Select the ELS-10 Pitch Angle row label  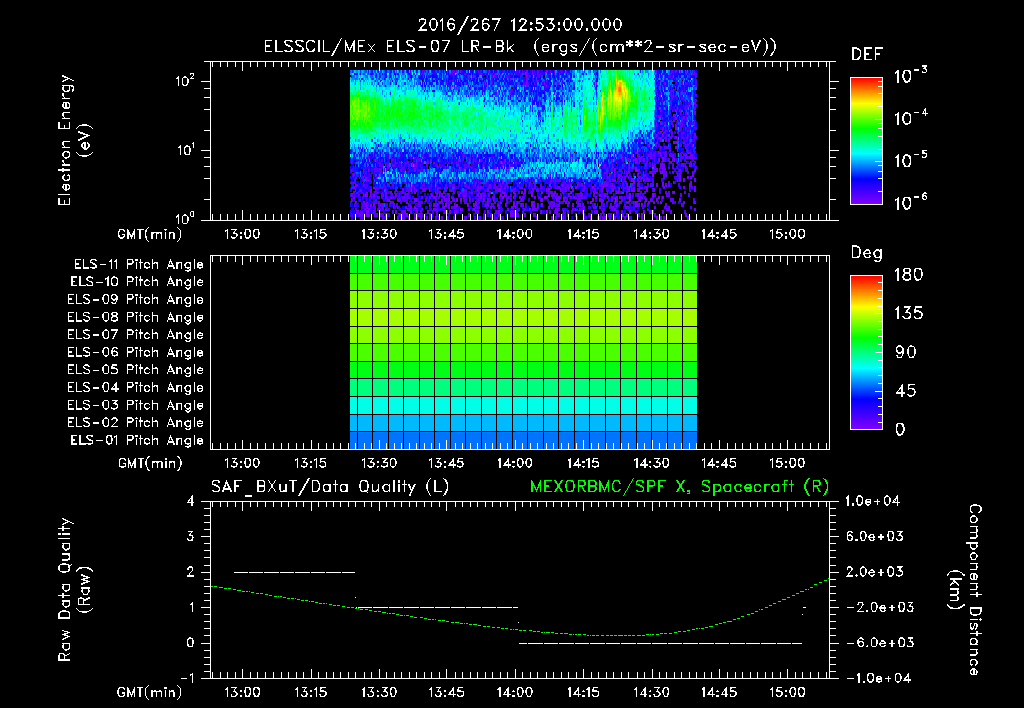(x=137, y=282)
